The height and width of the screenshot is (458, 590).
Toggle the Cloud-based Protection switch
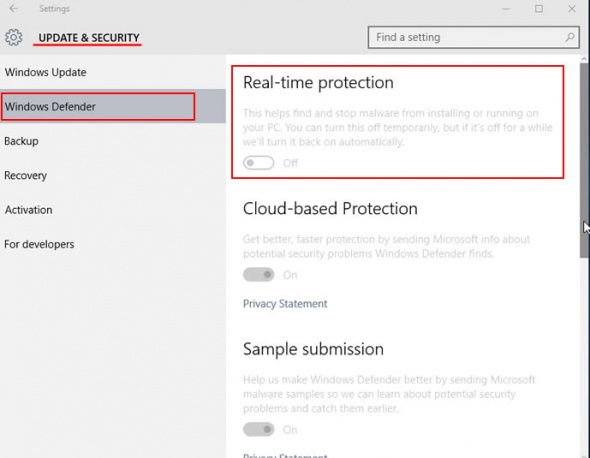tap(259, 275)
